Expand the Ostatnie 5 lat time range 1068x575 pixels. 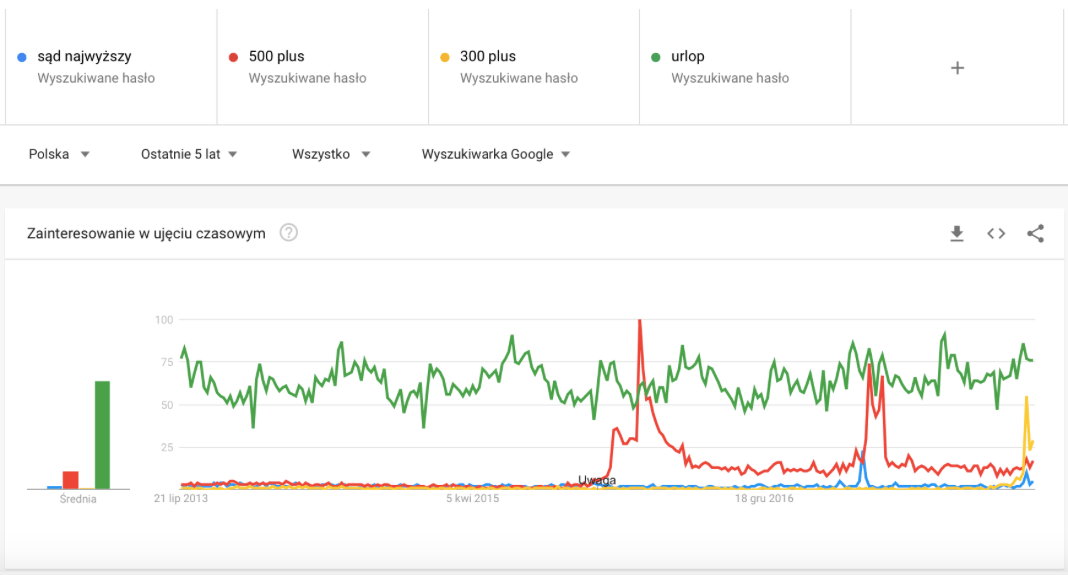click(189, 154)
